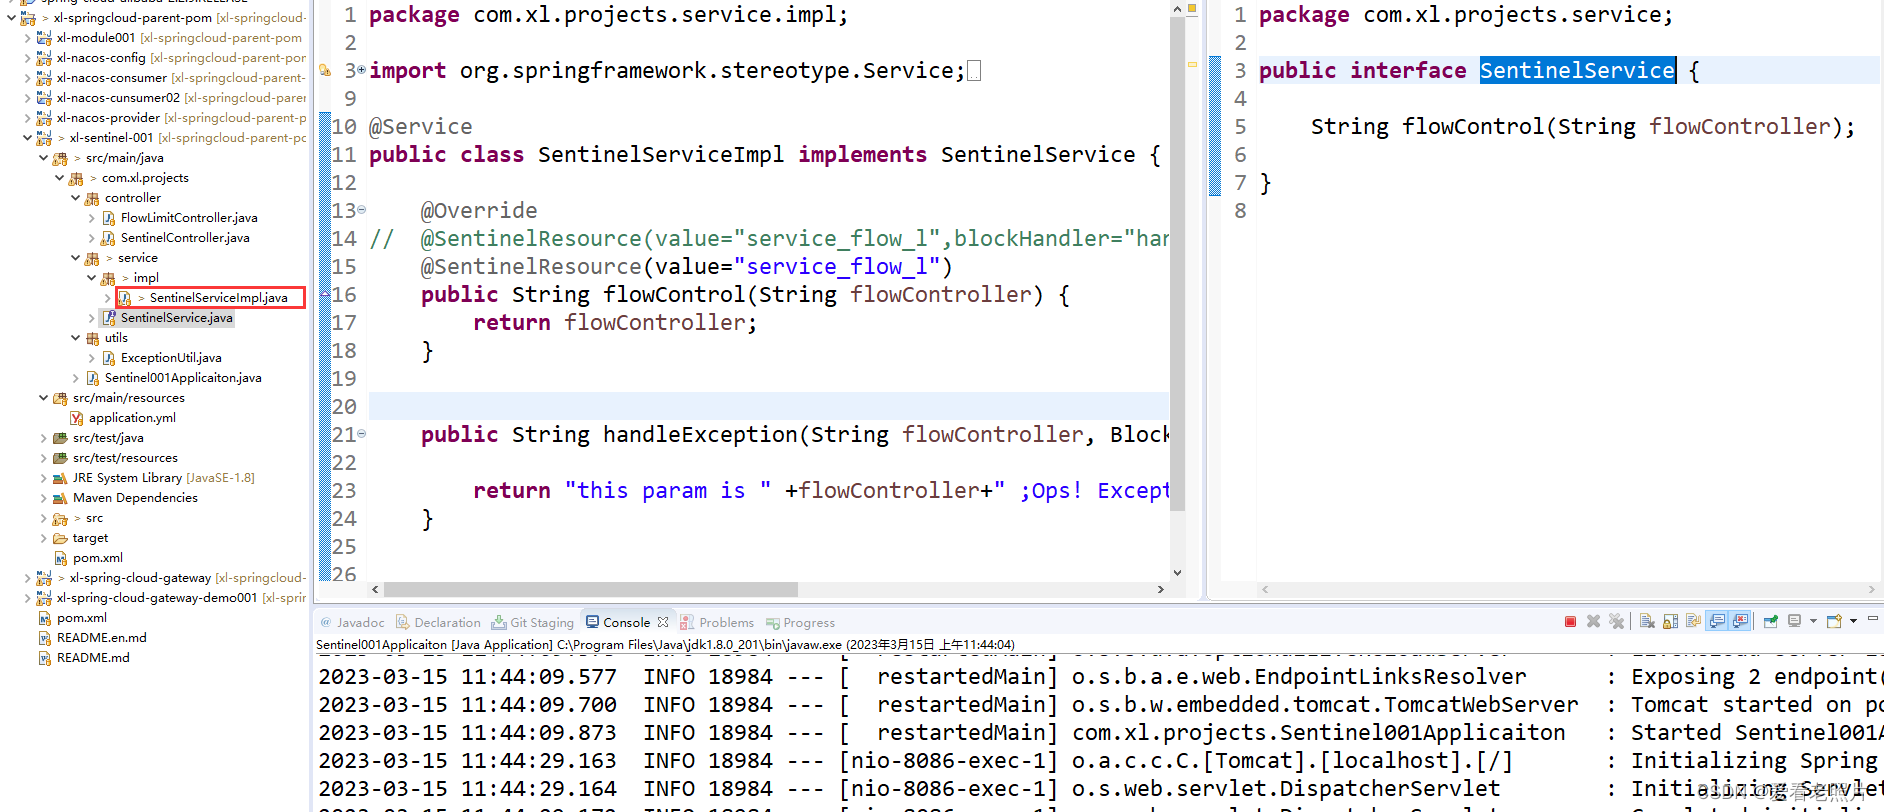Click Remove Launch icon in the Console toolbar
Viewport: 1884px width, 812px height.
coord(1593,622)
